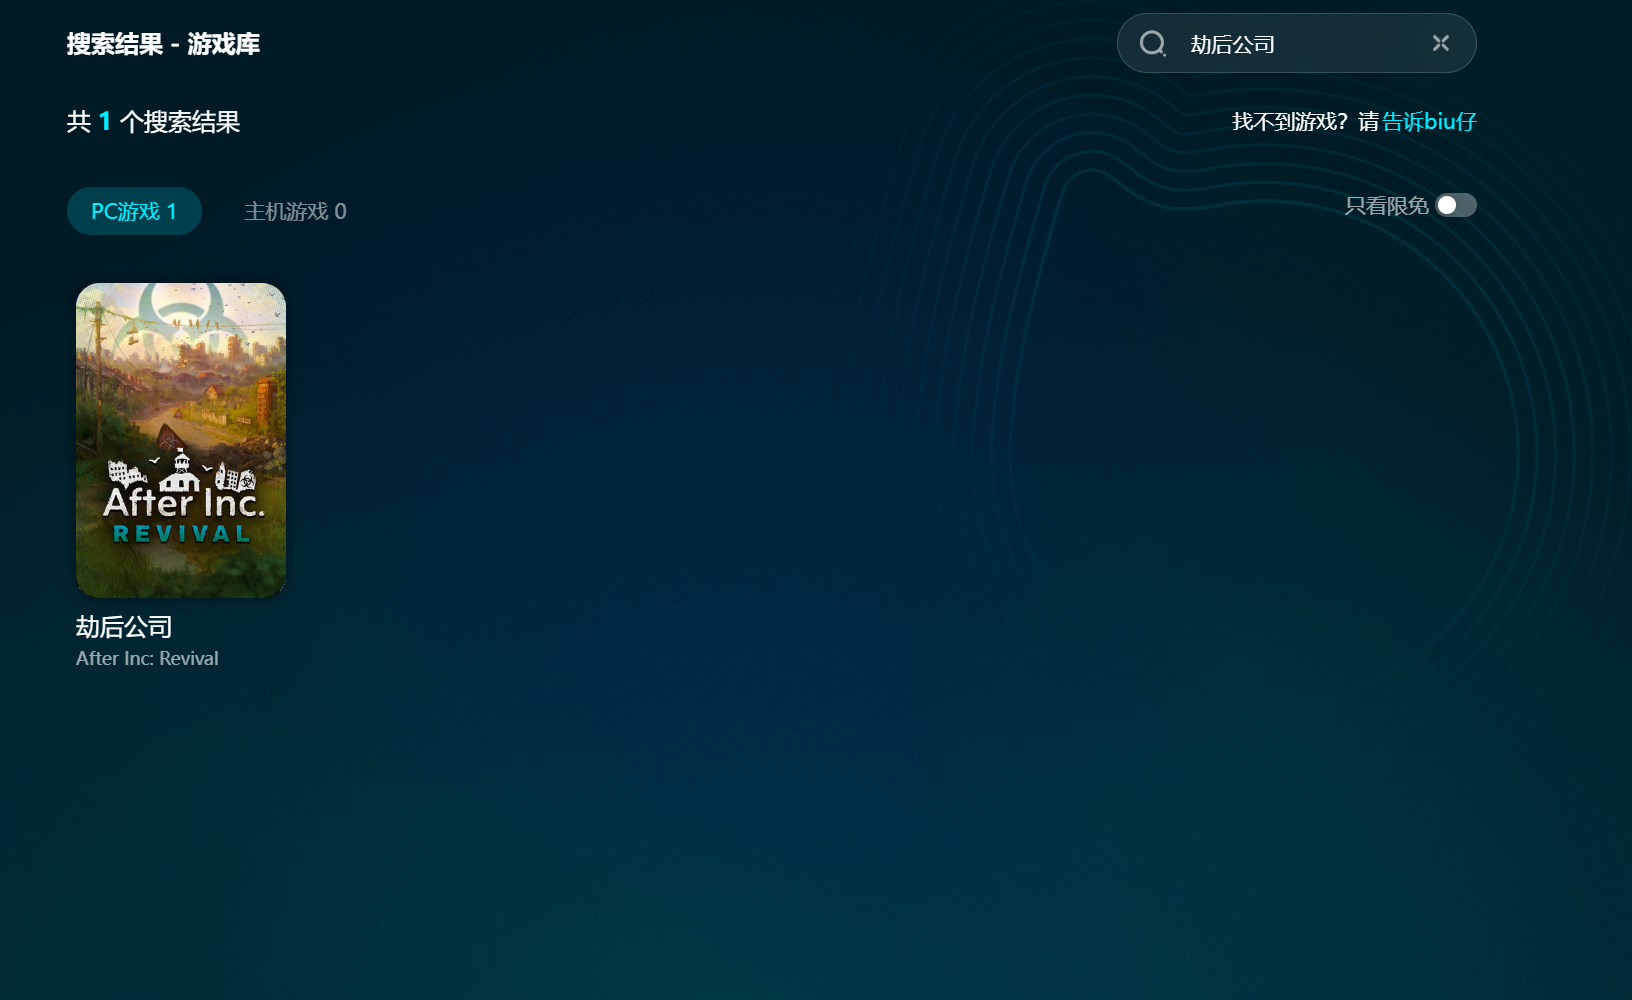Click the biohazard symbol on the game cover
The image size is (1632, 1000).
click(181, 308)
